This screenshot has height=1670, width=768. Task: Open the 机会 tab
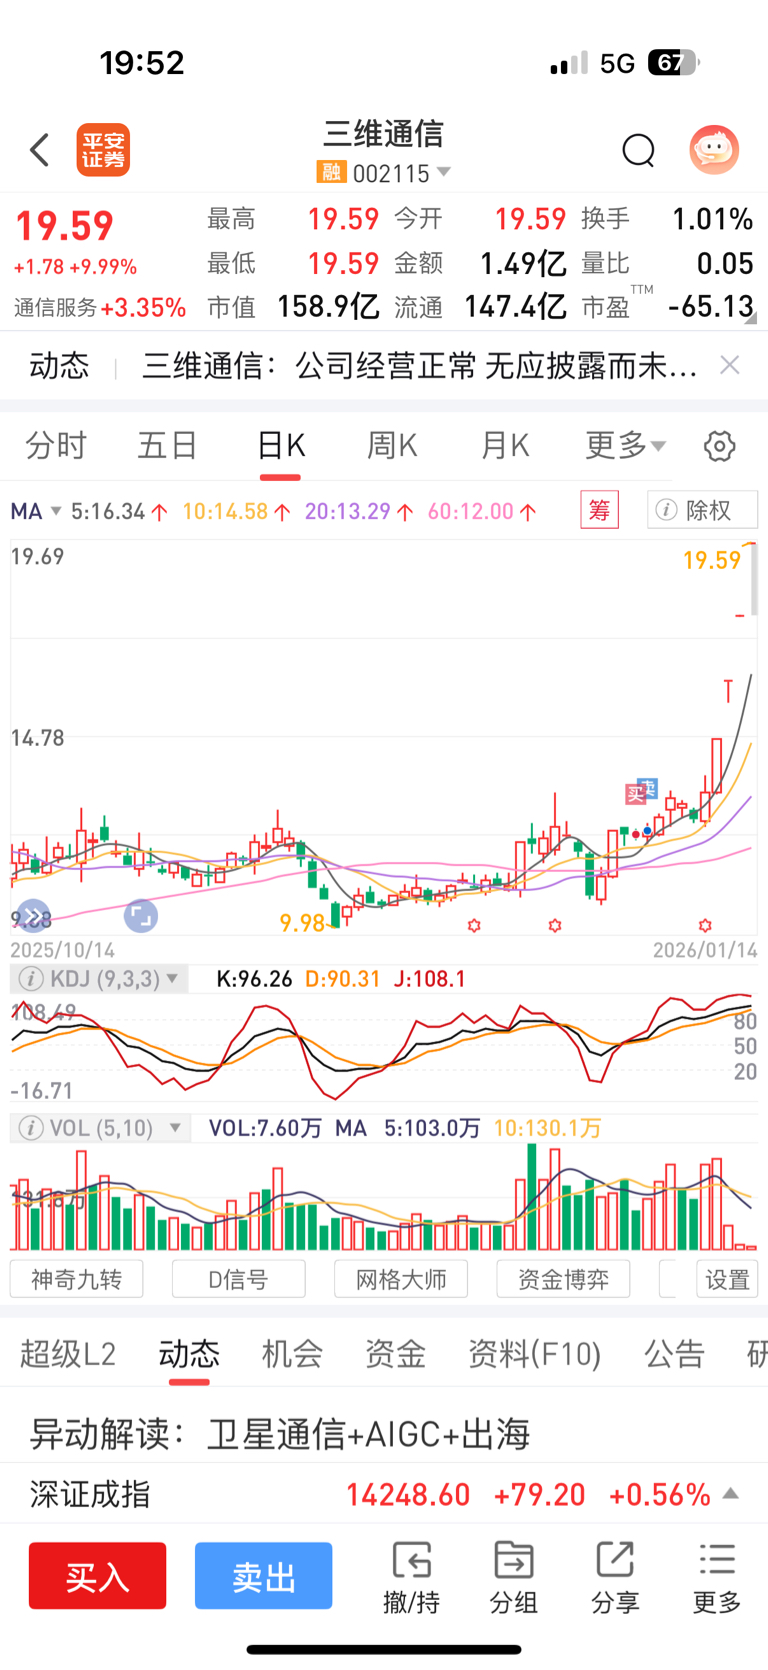[292, 1353]
